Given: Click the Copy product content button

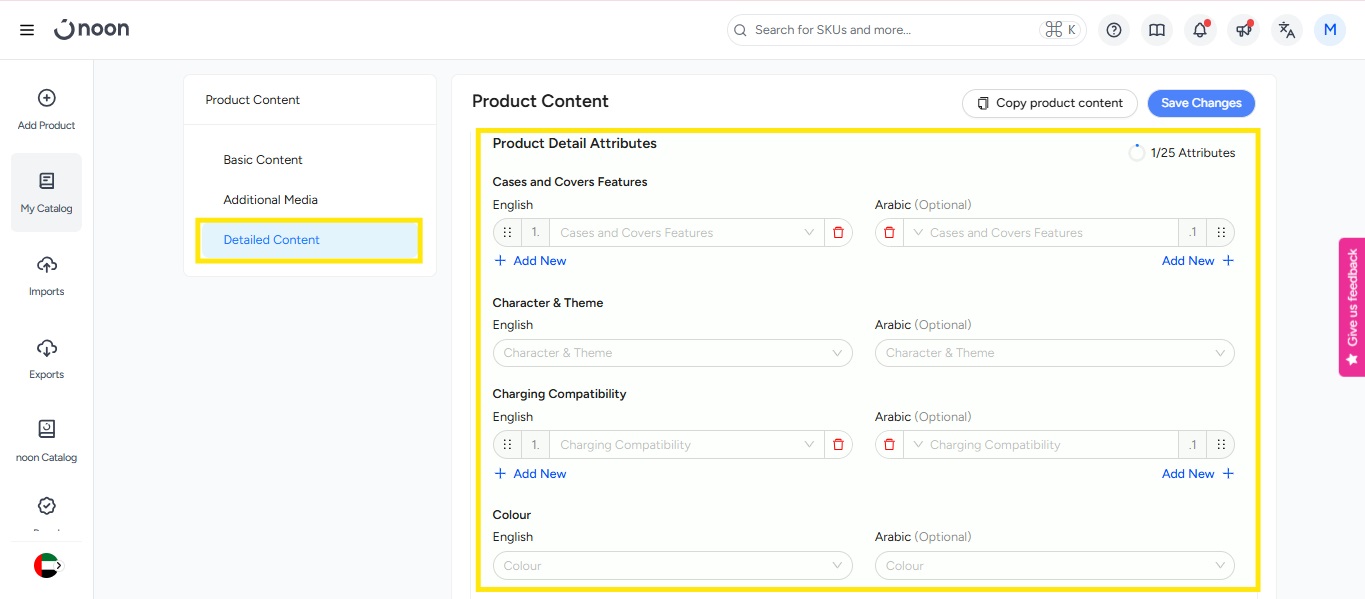Looking at the screenshot, I should click(x=1050, y=103).
